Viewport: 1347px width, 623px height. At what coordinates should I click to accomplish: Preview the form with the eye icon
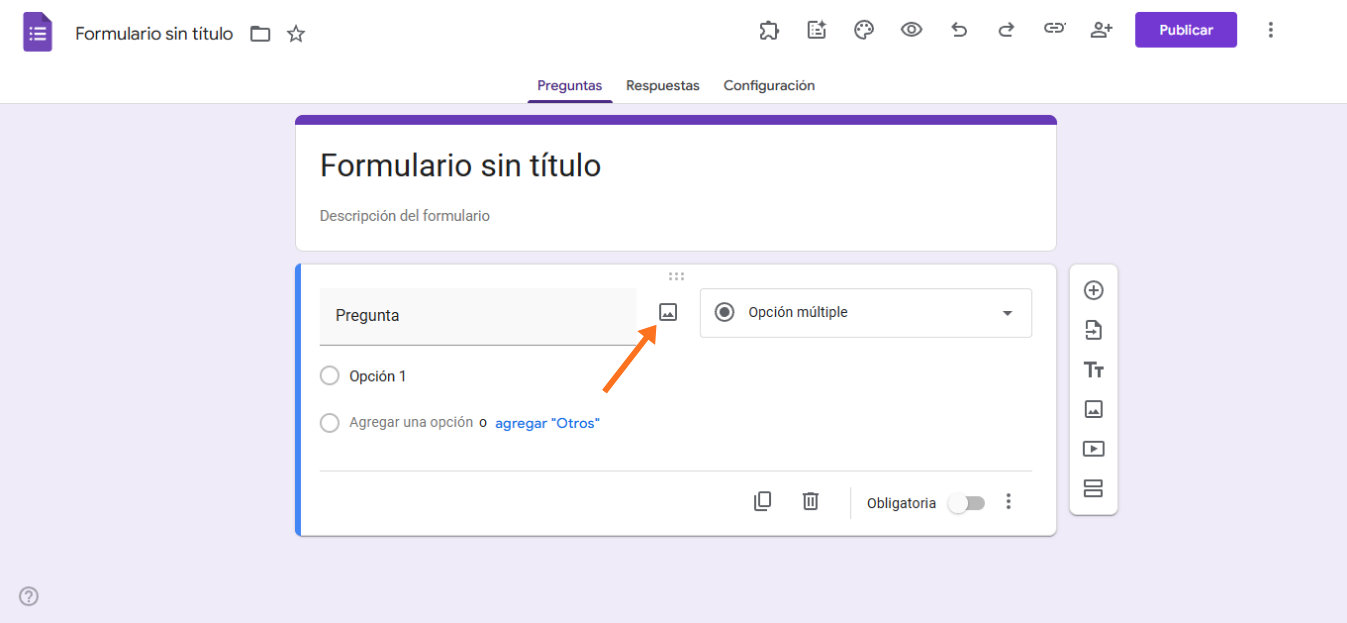(911, 30)
